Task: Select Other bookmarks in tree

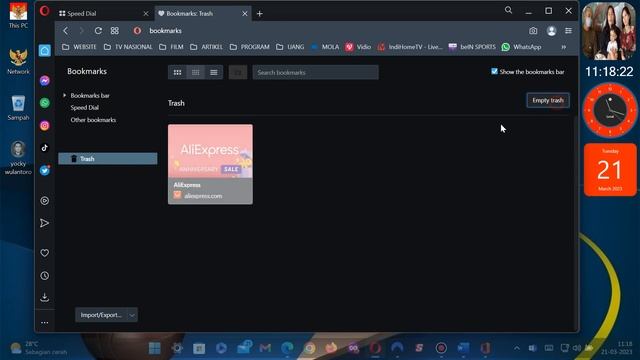Action: (93, 120)
